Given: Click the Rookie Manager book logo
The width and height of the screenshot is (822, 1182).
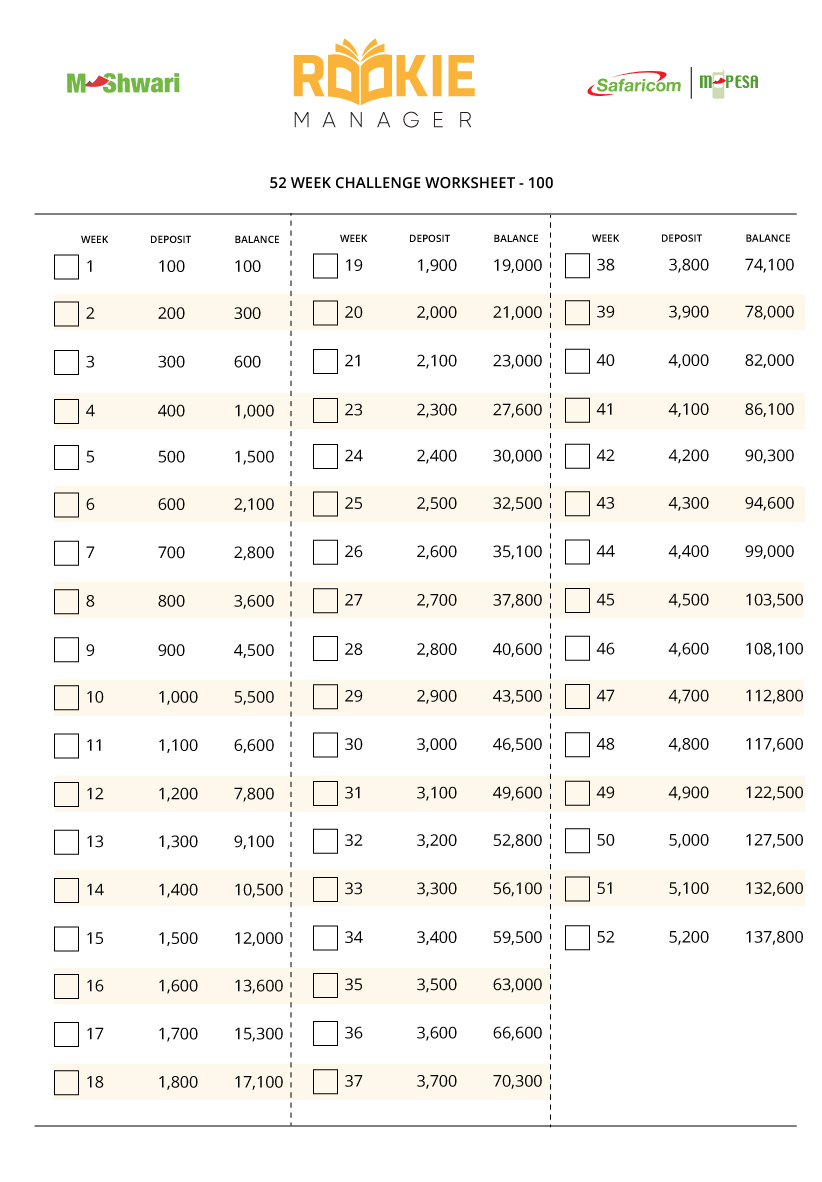Looking at the screenshot, I should click(x=385, y=83).
